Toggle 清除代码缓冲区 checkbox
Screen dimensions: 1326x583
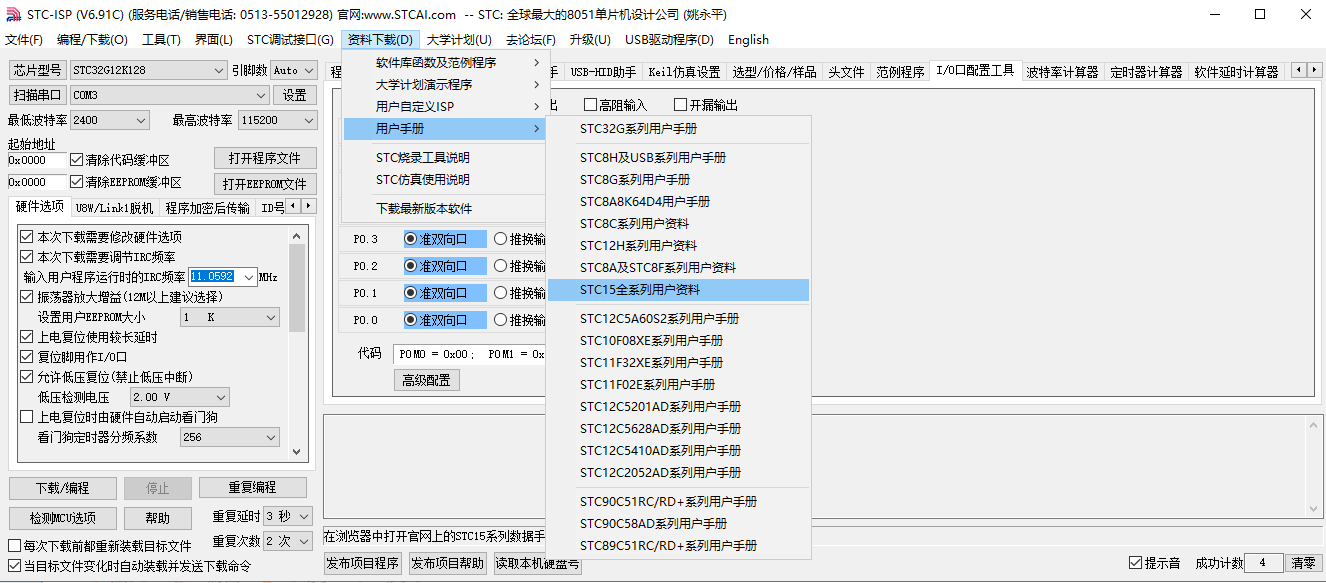click(77, 160)
